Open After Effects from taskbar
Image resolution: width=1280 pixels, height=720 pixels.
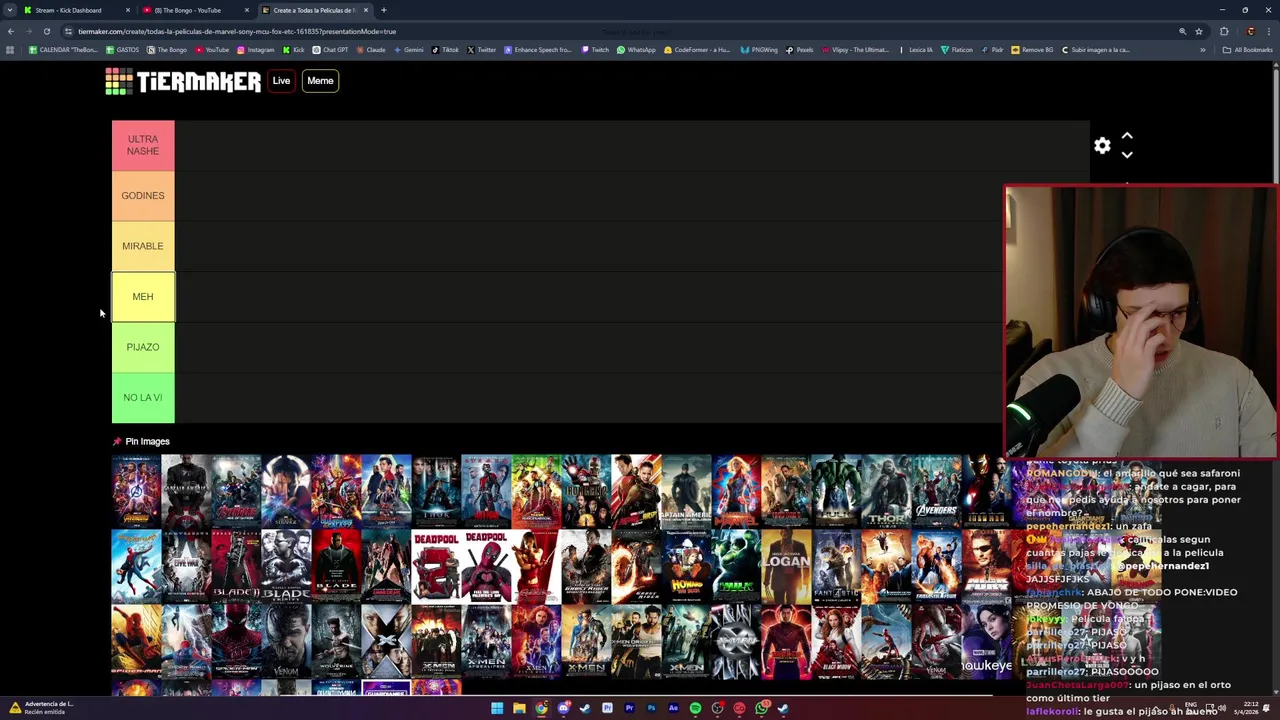point(673,708)
